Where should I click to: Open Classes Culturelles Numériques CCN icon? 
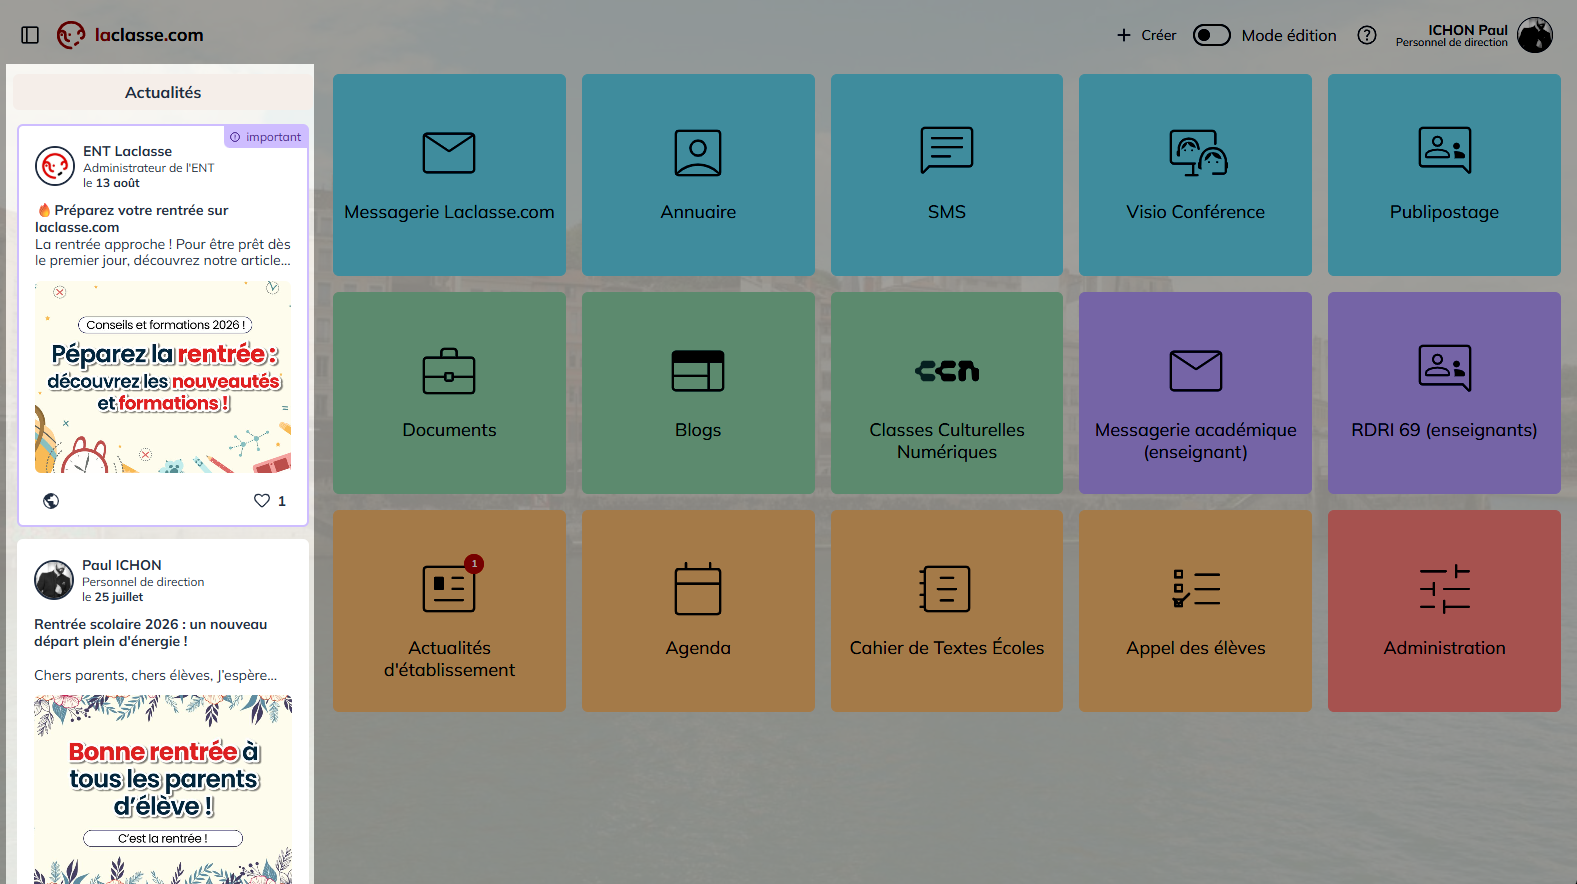pos(947,371)
